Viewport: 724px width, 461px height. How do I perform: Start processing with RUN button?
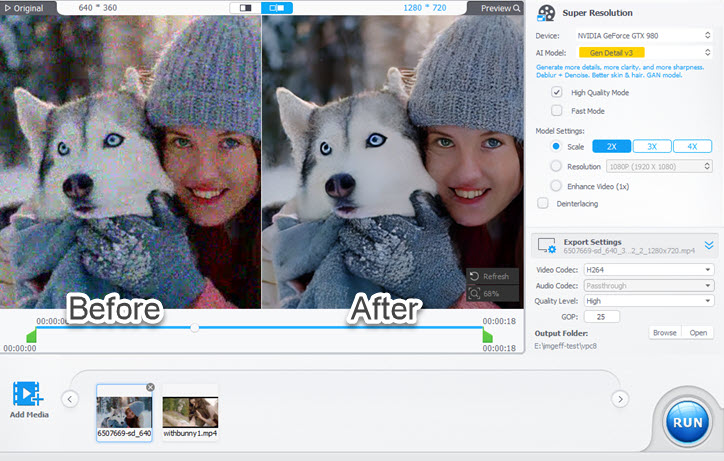[687, 423]
